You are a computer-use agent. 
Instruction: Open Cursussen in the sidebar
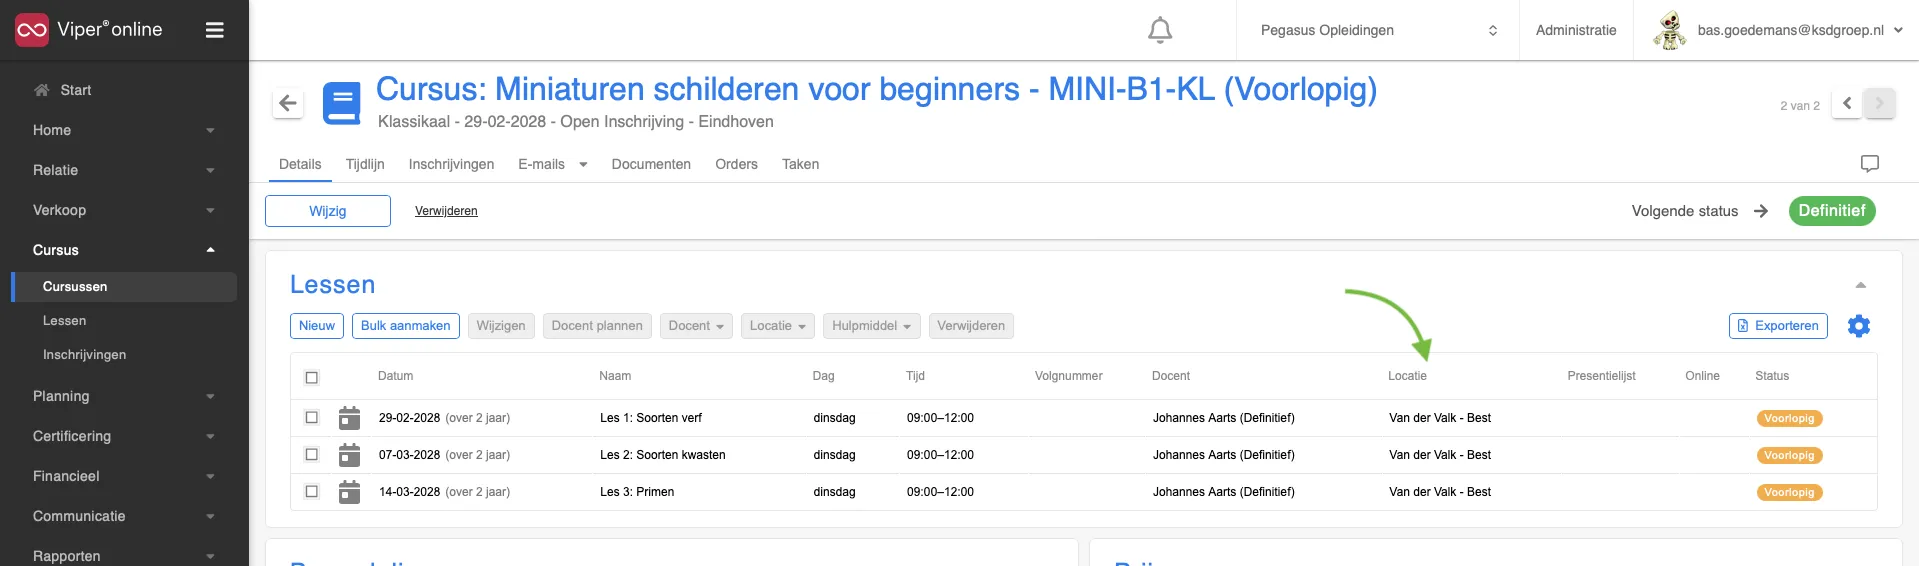[124, 287]
